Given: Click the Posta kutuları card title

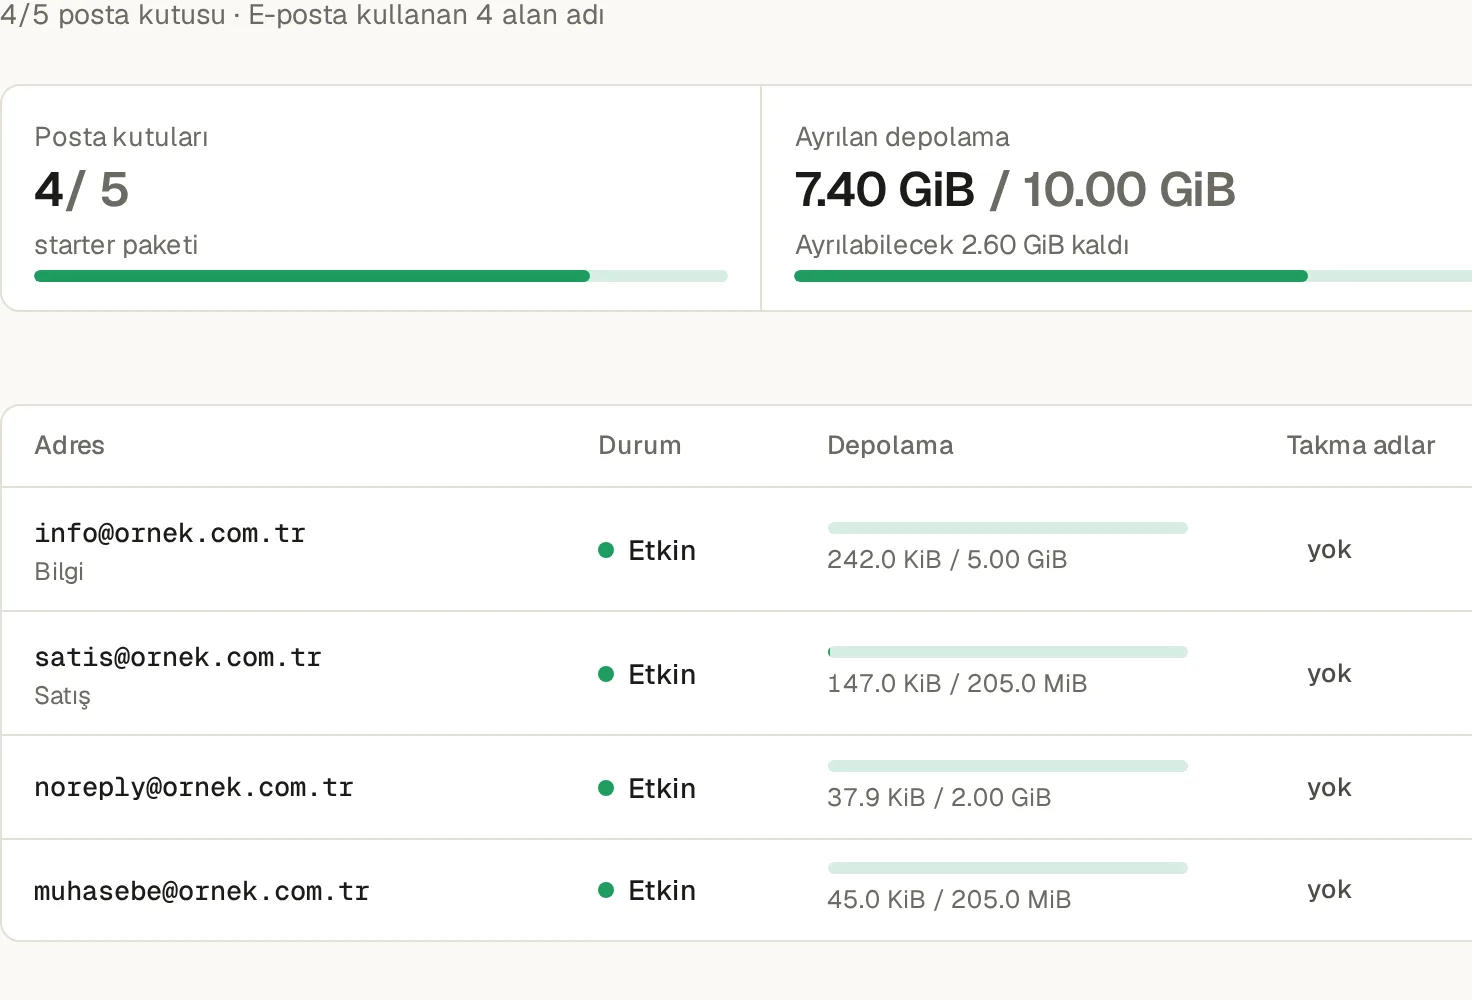Looking at the screenshot, I should [121, 137].
